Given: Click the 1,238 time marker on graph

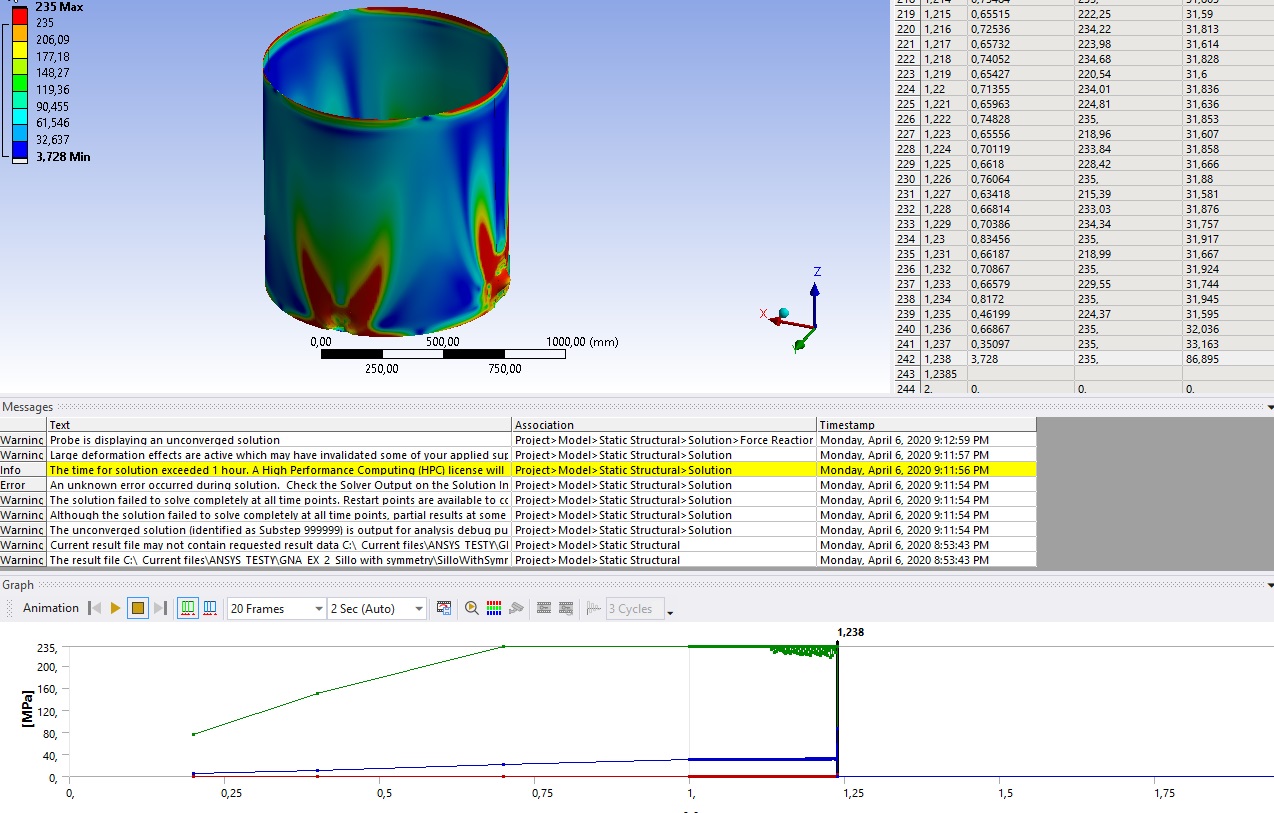Looking at the screenshot, I should (850, 632).
